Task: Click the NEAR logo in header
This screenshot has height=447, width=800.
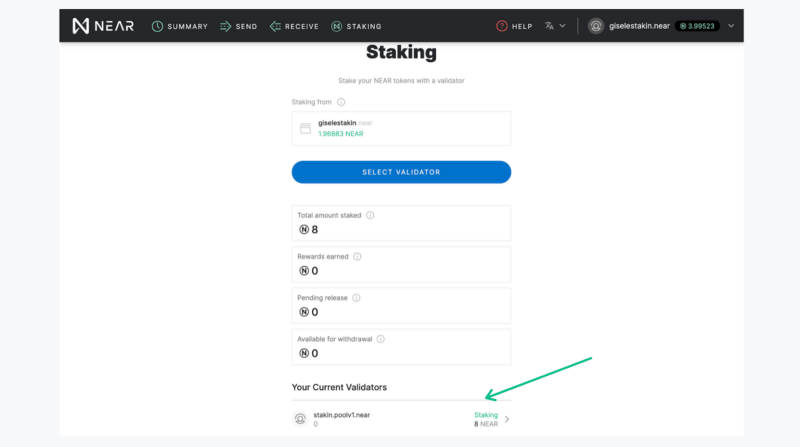Action: 103,26
